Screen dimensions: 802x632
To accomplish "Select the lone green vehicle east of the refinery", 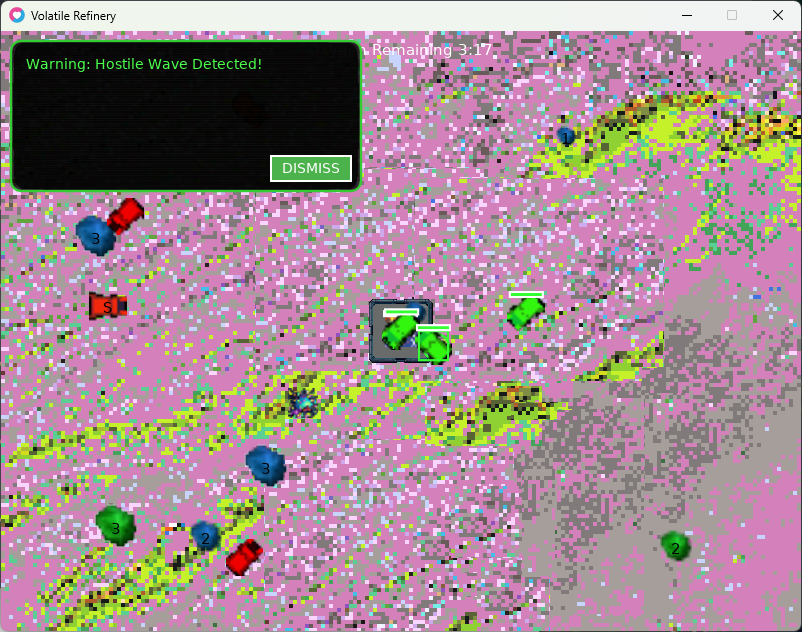I will 525,313.
